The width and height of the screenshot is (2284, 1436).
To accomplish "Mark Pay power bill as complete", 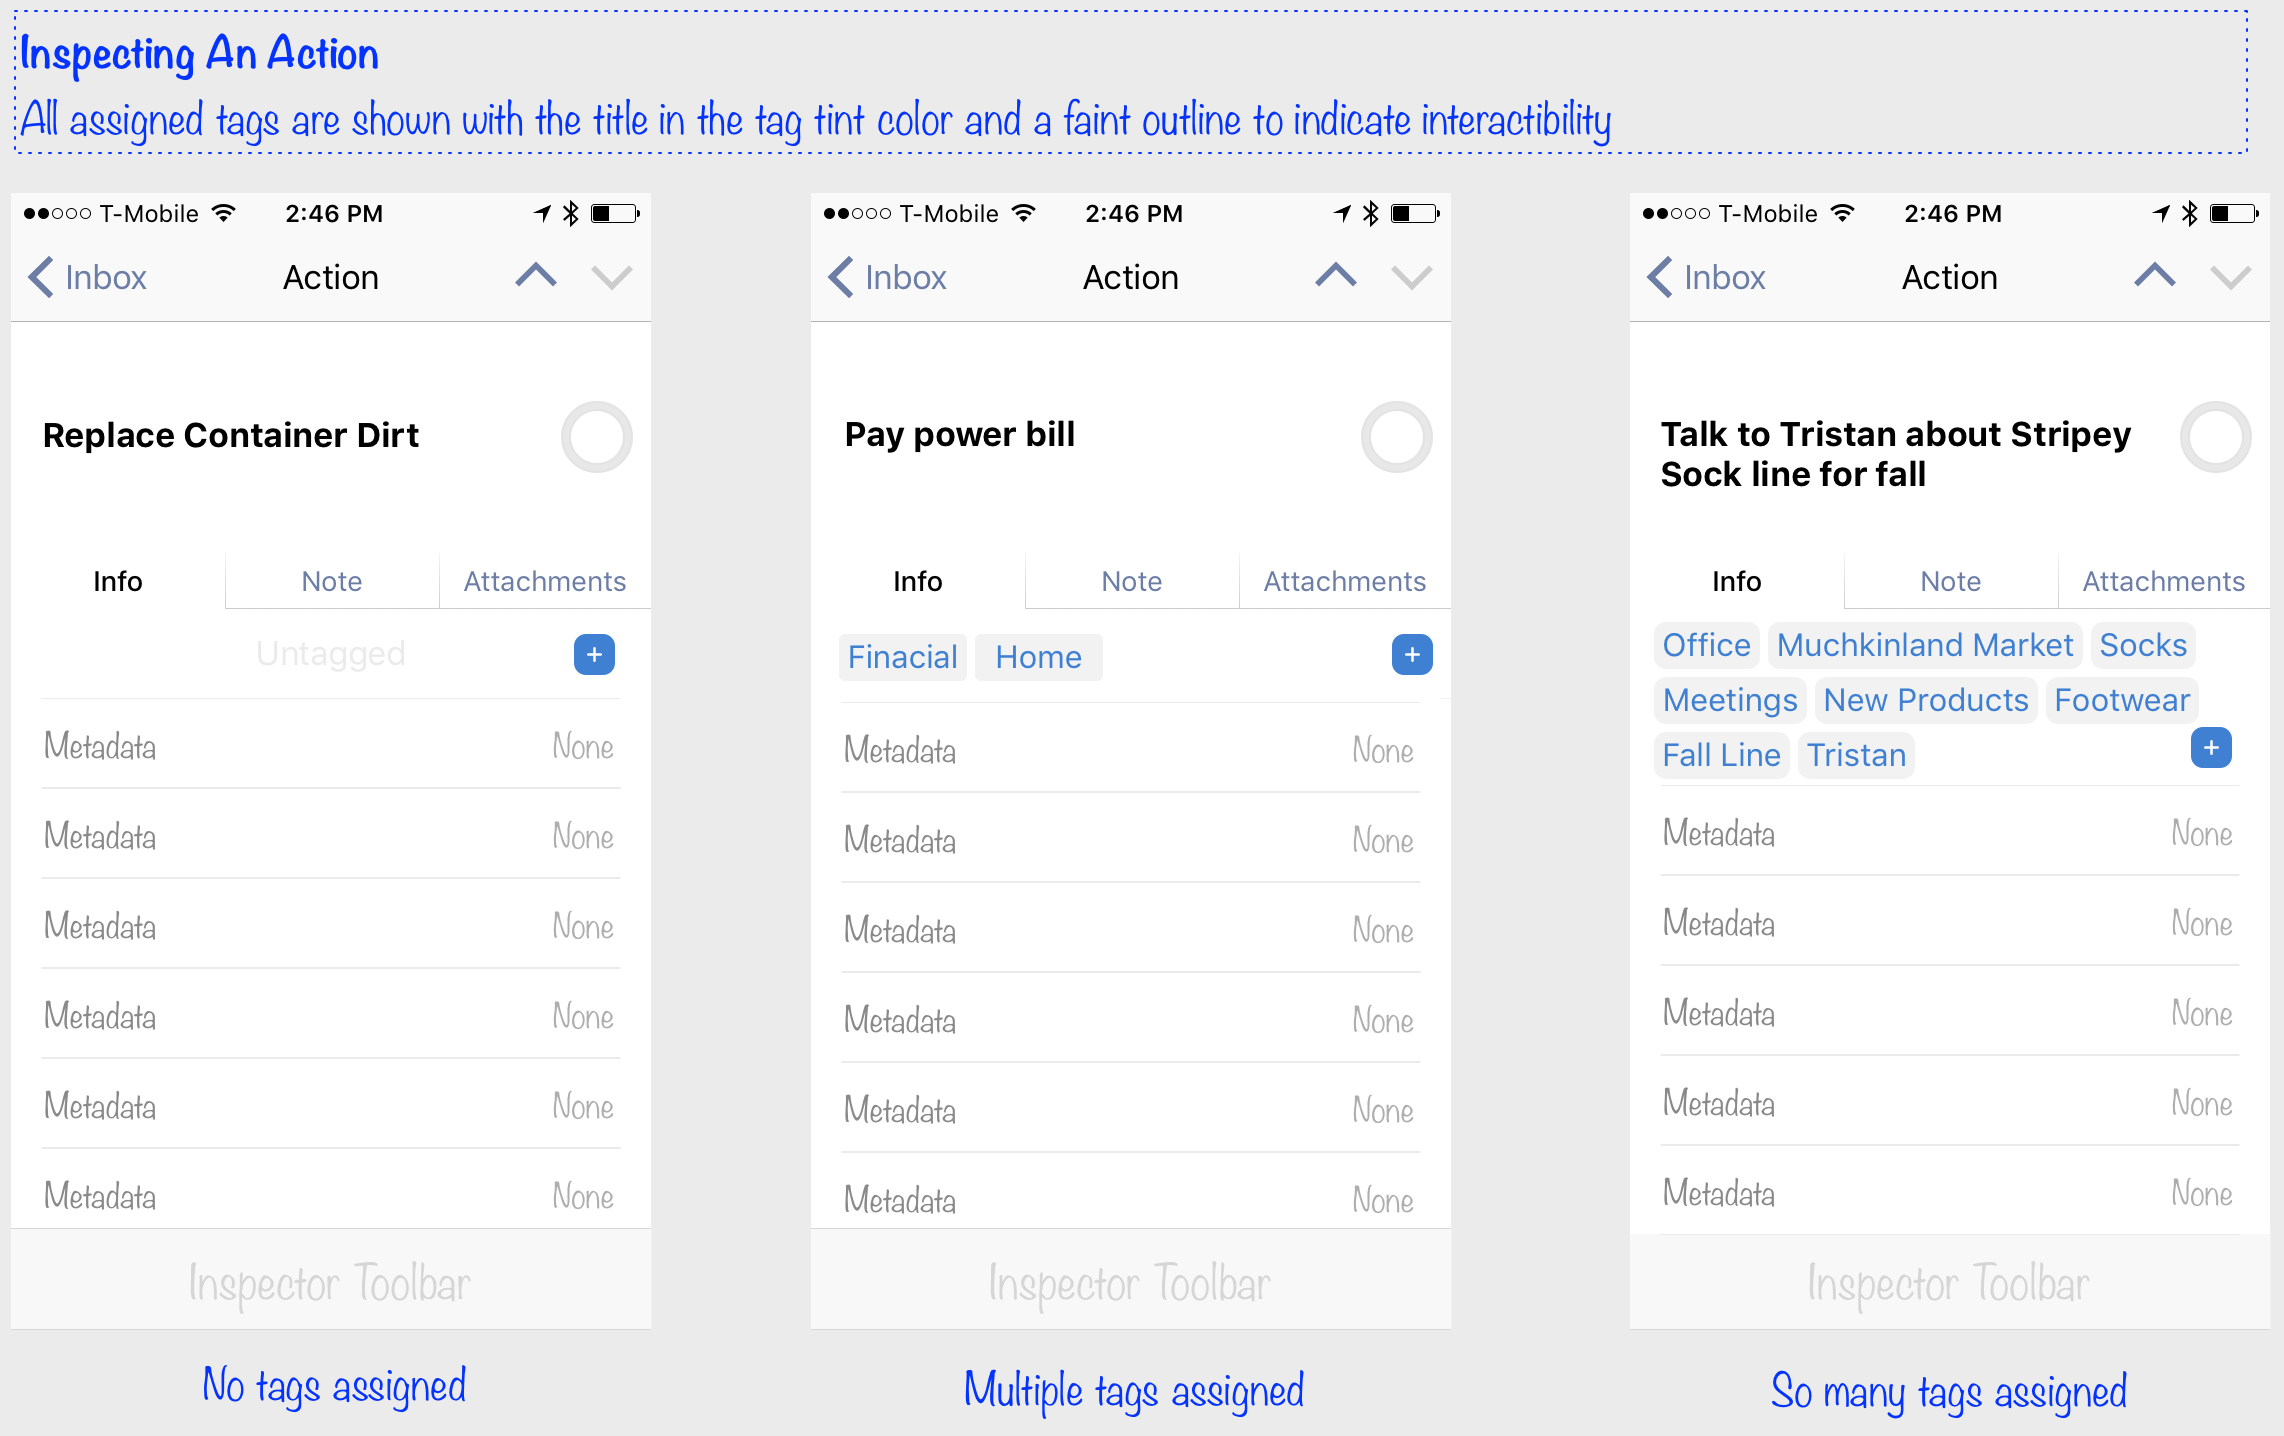I will tap(1397, 437).
